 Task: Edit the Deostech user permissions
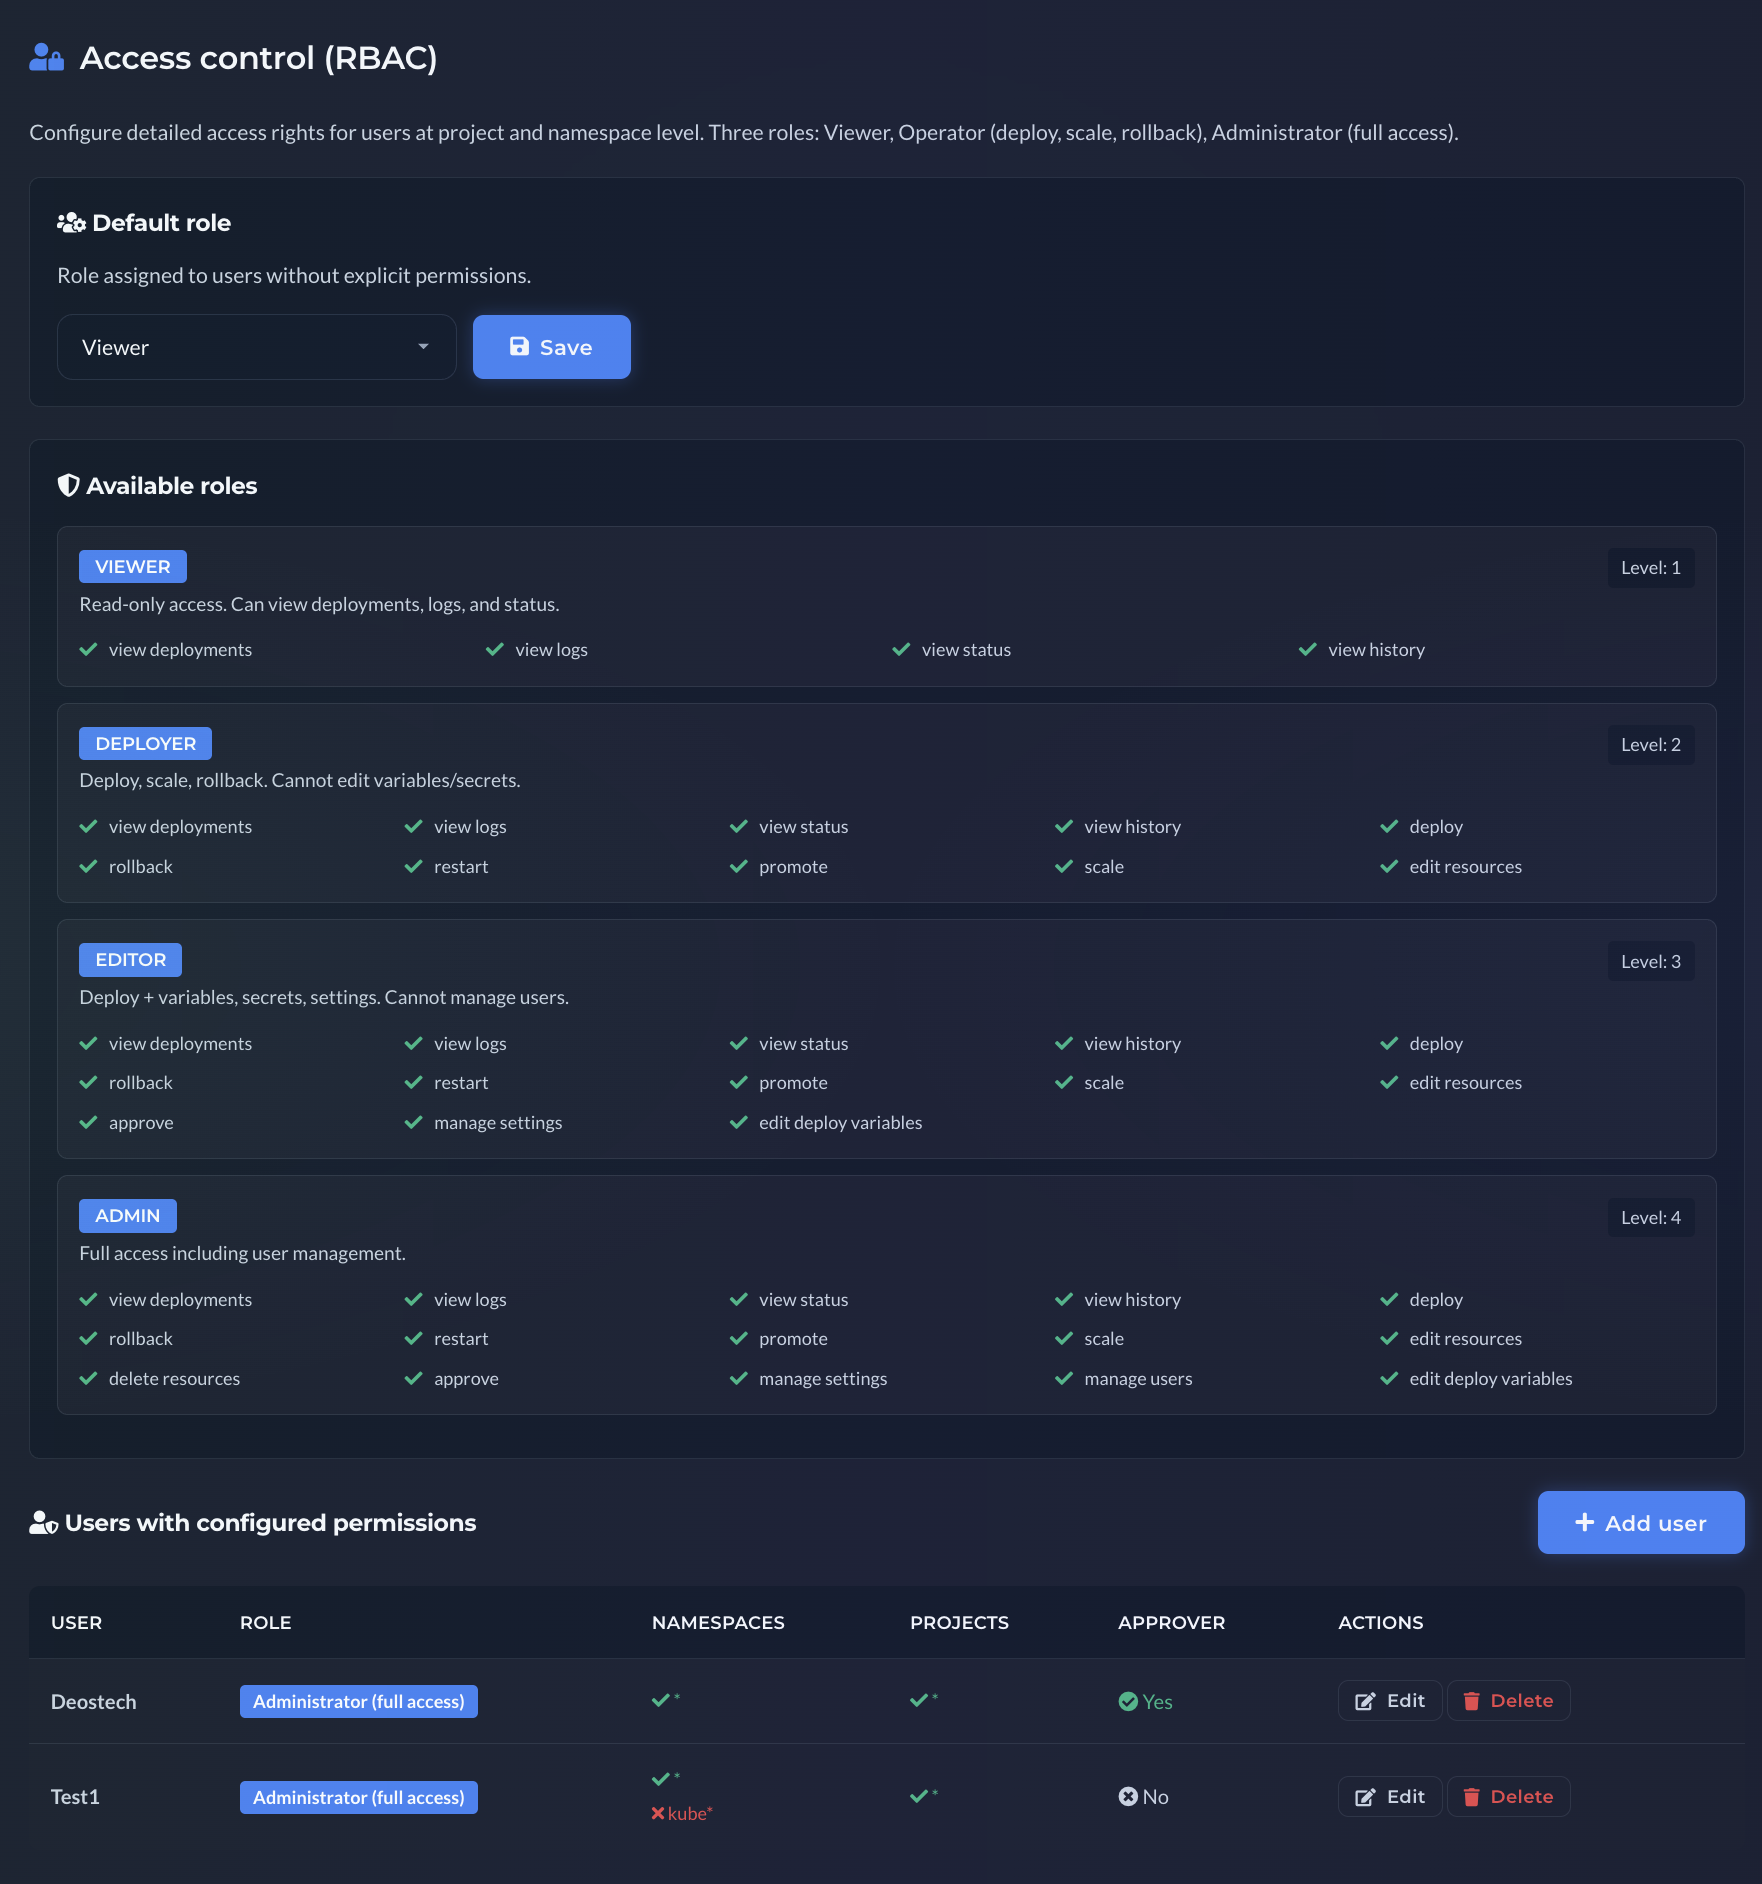coord(1389,1701)
